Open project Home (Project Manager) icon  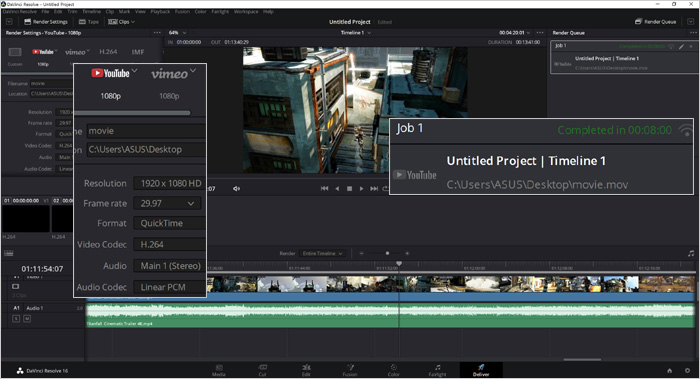pyautogui.click(x=669, y=371)
